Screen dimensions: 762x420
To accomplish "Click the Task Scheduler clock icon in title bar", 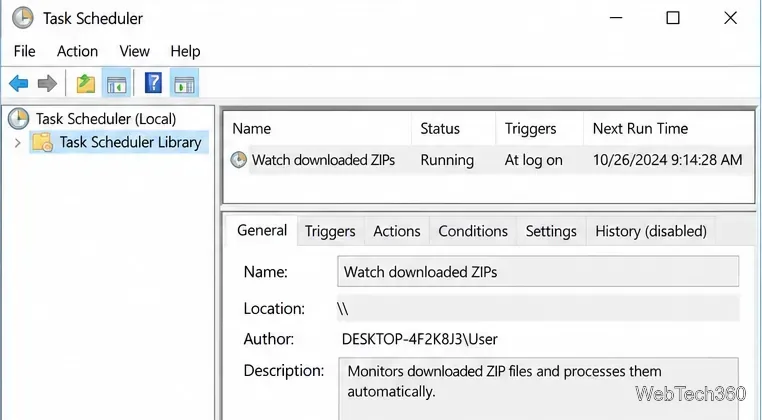I will (x=22, y=18).
